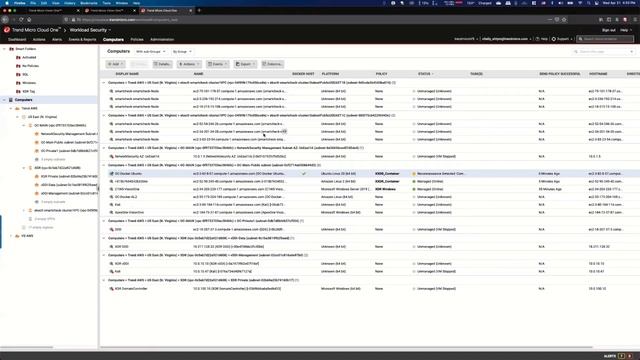
Task: Click the ALERTS indicator in the status bar
Action: click(609, 356)
